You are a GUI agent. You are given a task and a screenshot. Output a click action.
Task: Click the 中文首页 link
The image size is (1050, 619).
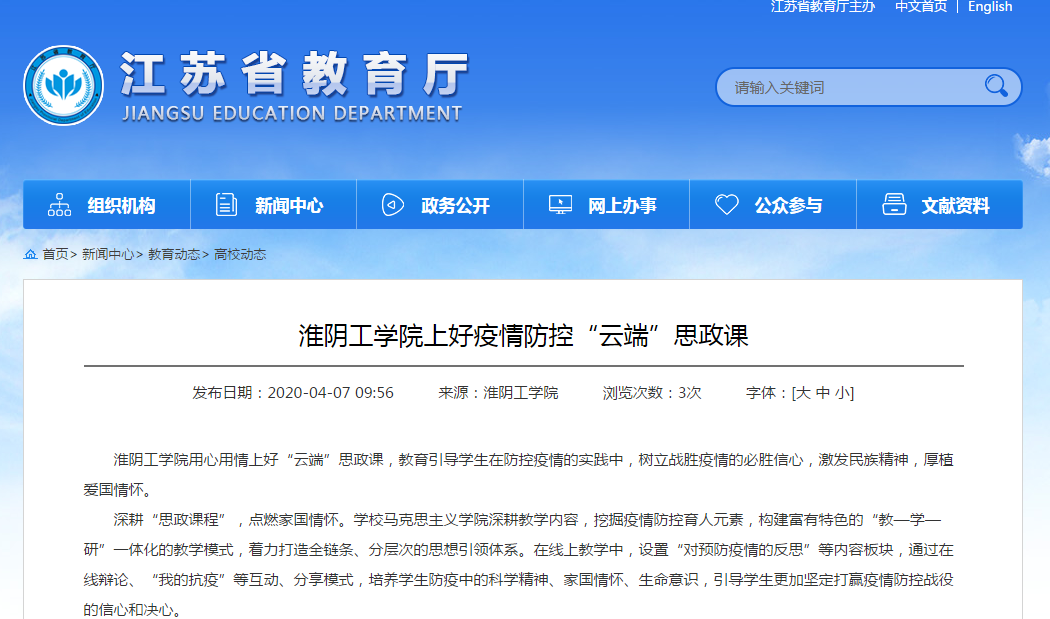point(920,7)
